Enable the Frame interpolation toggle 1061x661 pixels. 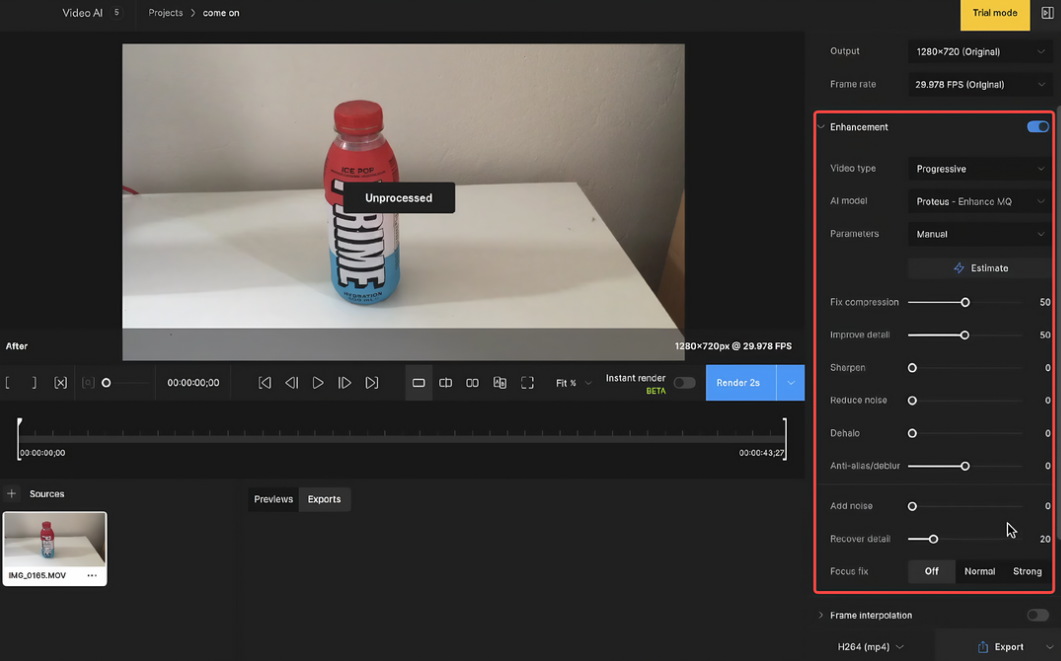[x=1038, y=615]
